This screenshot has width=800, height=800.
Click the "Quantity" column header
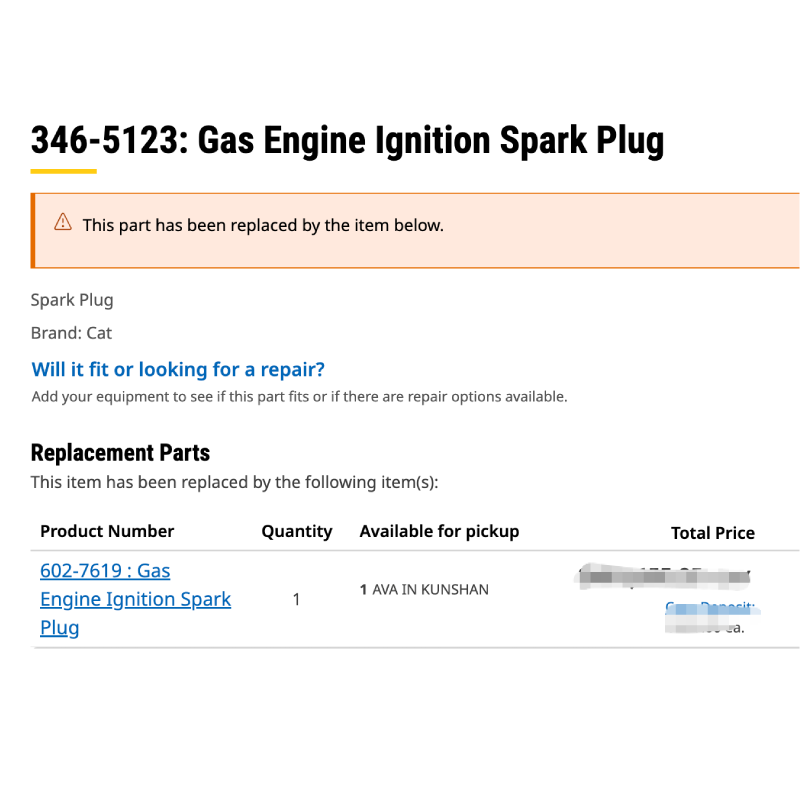point(297,531)
